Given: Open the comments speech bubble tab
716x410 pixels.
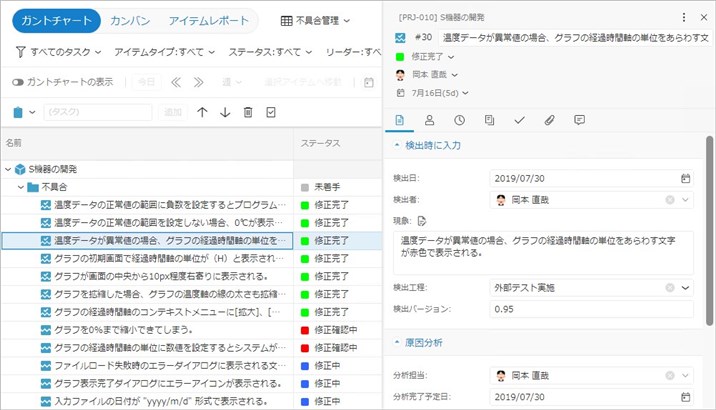Looking at the screenshot, I should (x=579, y=120).
